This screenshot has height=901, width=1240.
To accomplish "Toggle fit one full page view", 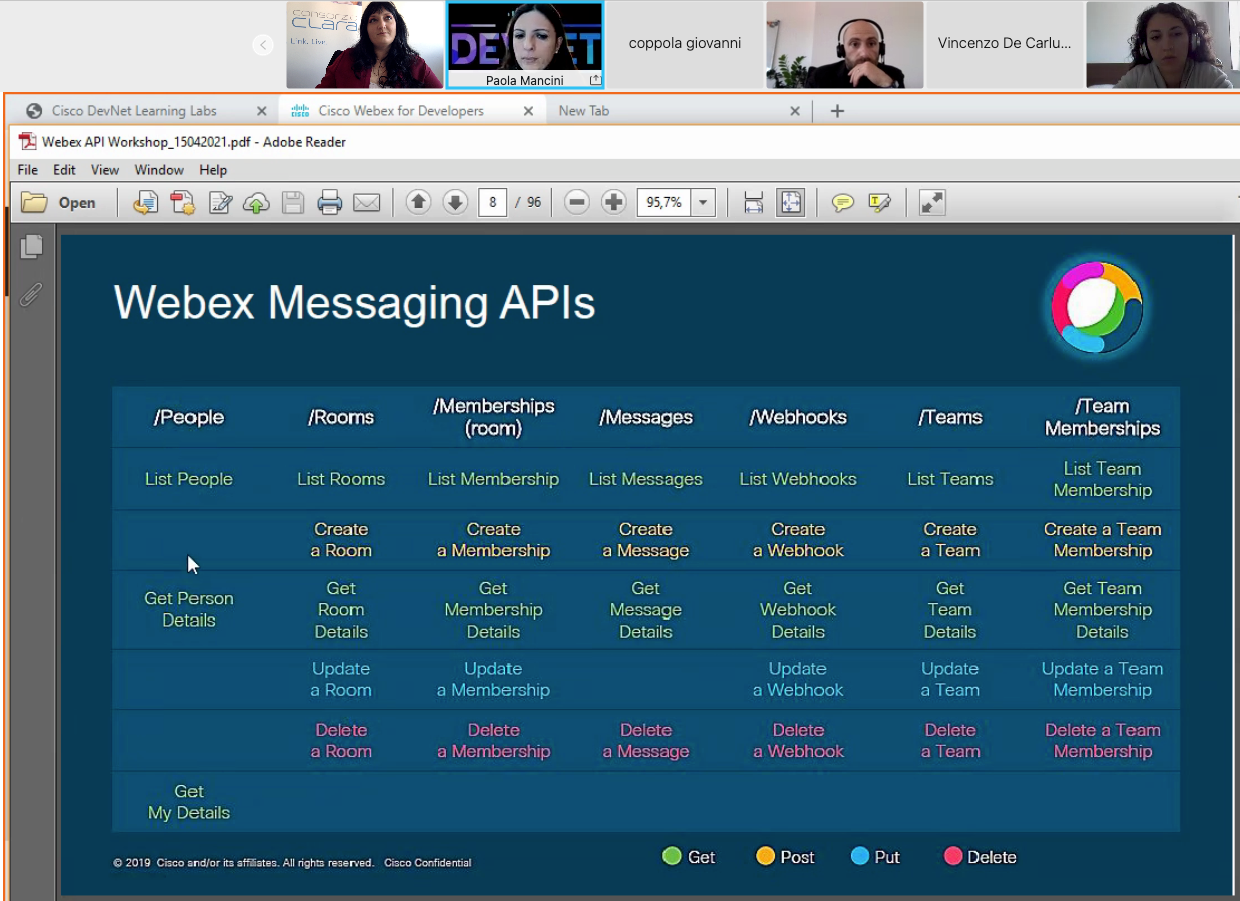I will pyautogui.click(x=791, y=203).
